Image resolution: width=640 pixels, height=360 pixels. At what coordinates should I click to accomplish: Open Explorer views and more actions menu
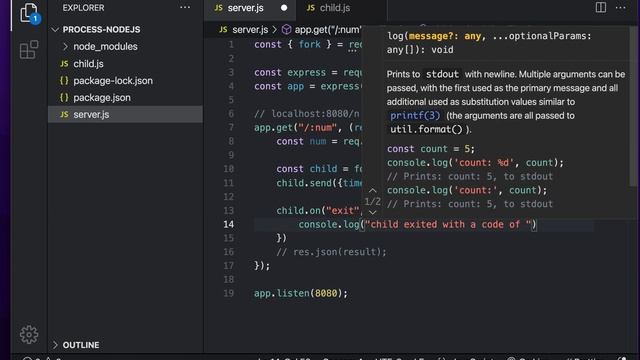click(185, 7)
